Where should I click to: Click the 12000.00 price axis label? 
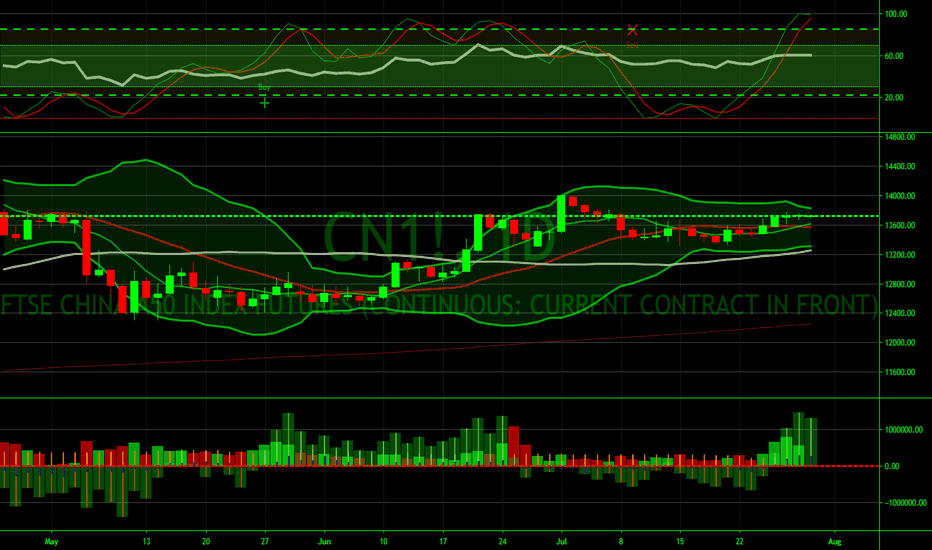[900, 343]
